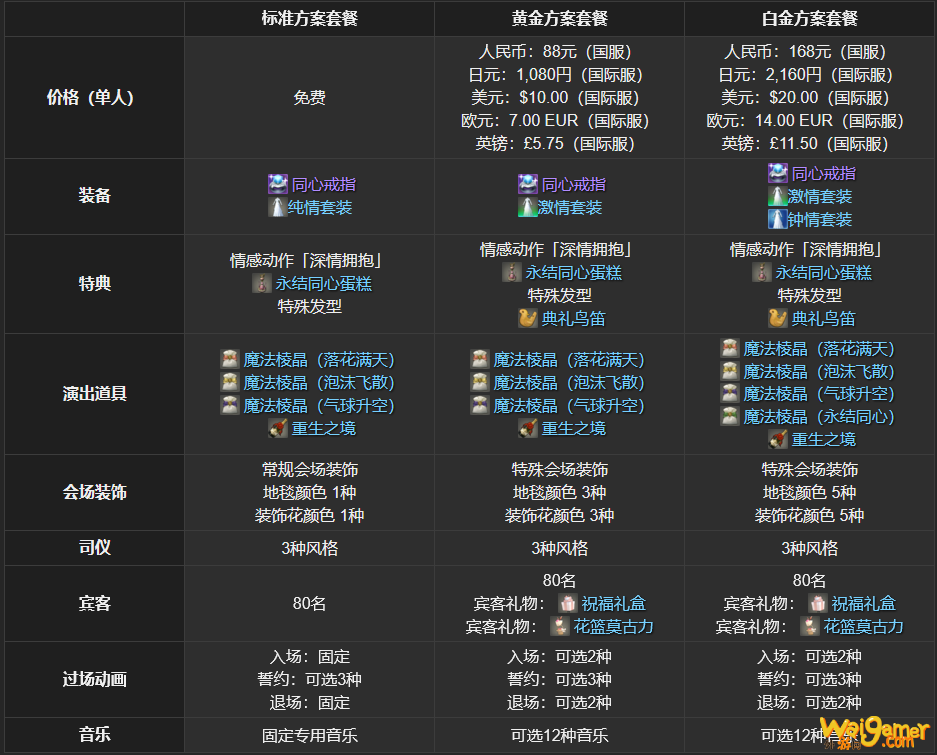Viewport: 937px width, 755px height.
Task: Open 同心戒指 link in 白金方案套餐 column
Action: pyautogui.click(x=823, y=173)
